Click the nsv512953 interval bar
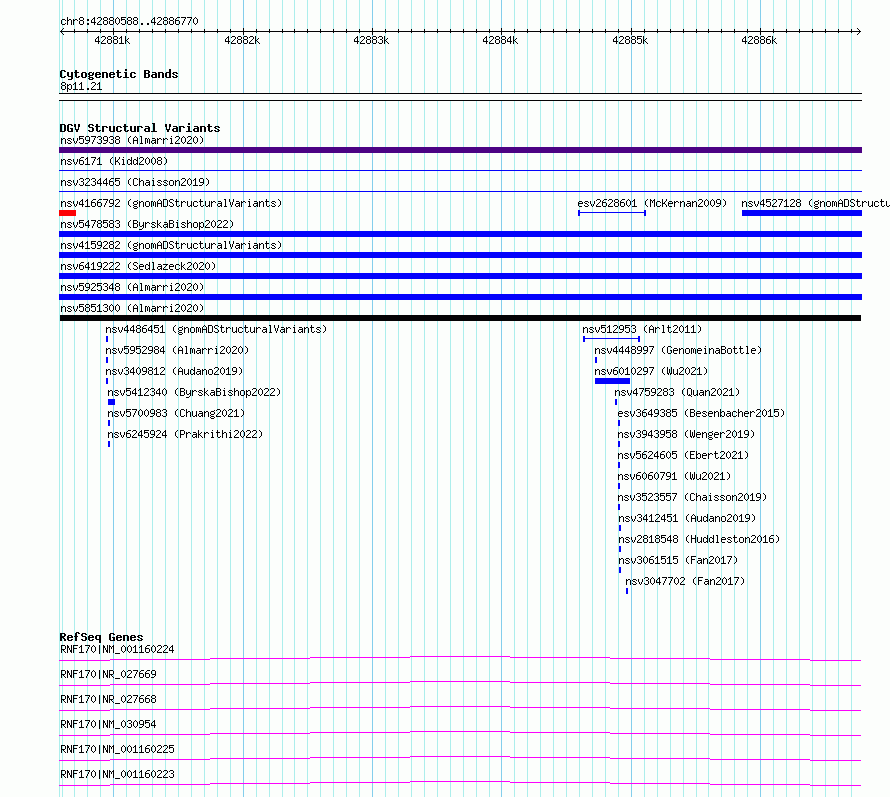 click(x=611, y=339)
